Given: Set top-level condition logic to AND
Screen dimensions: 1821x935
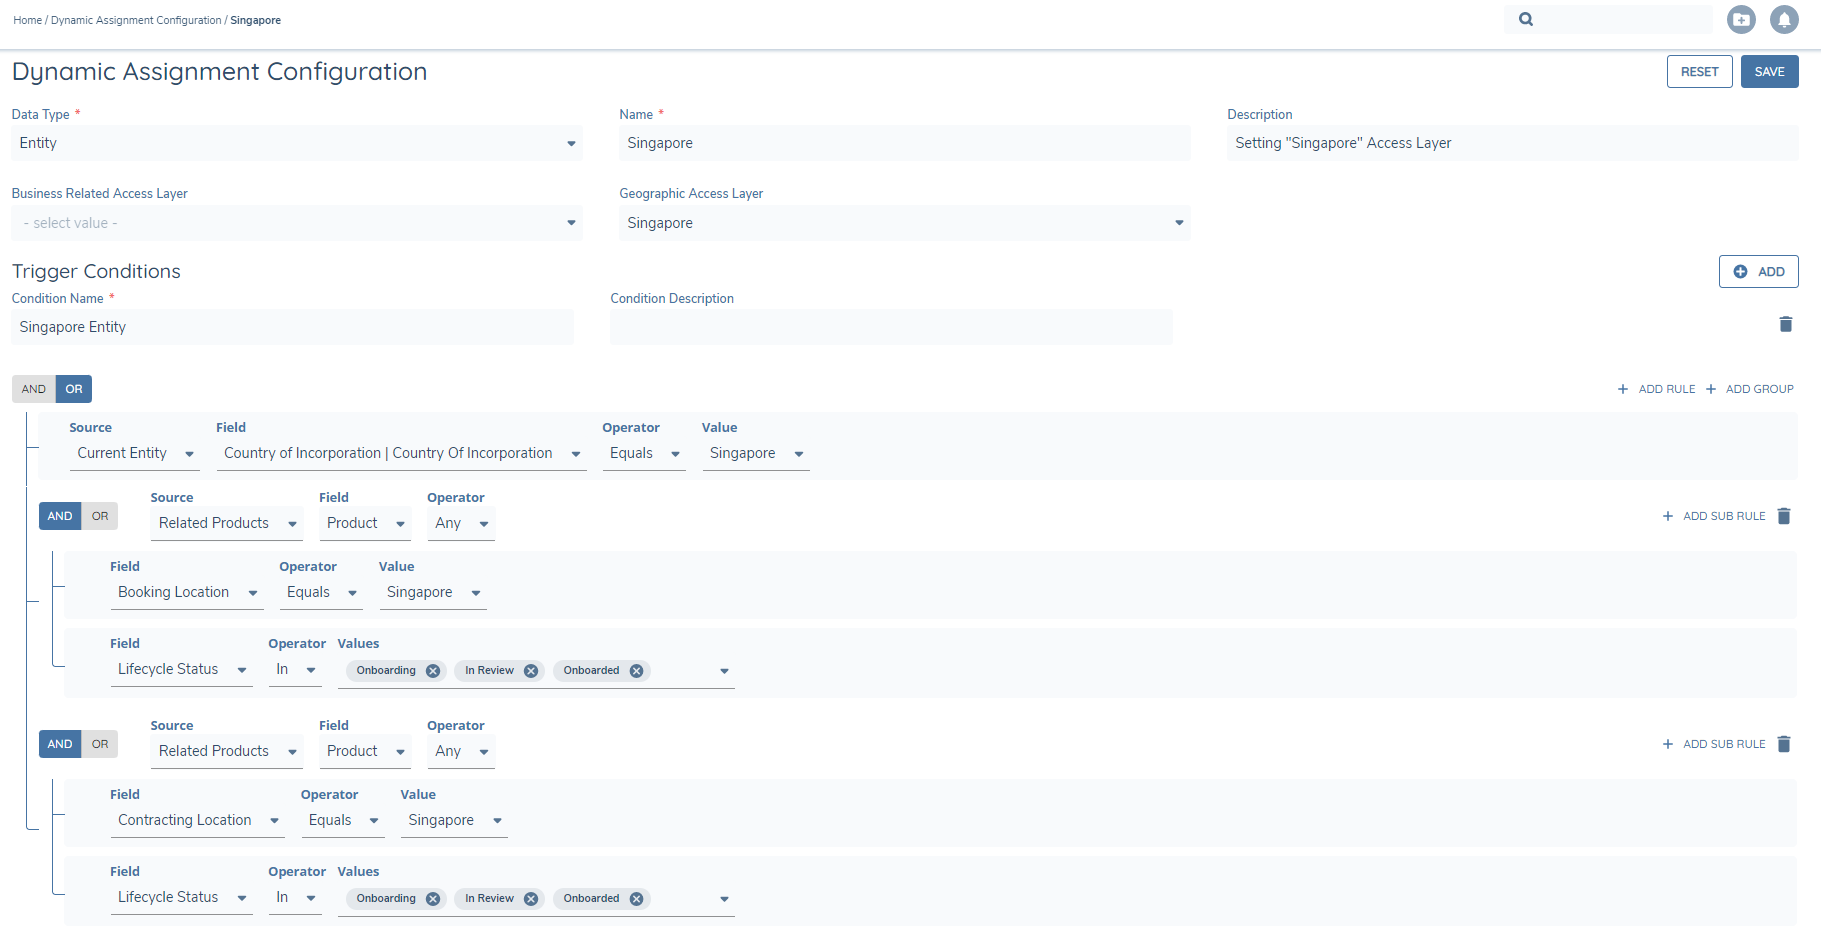Looking at the screenshot, I should [x=34, y=389].
